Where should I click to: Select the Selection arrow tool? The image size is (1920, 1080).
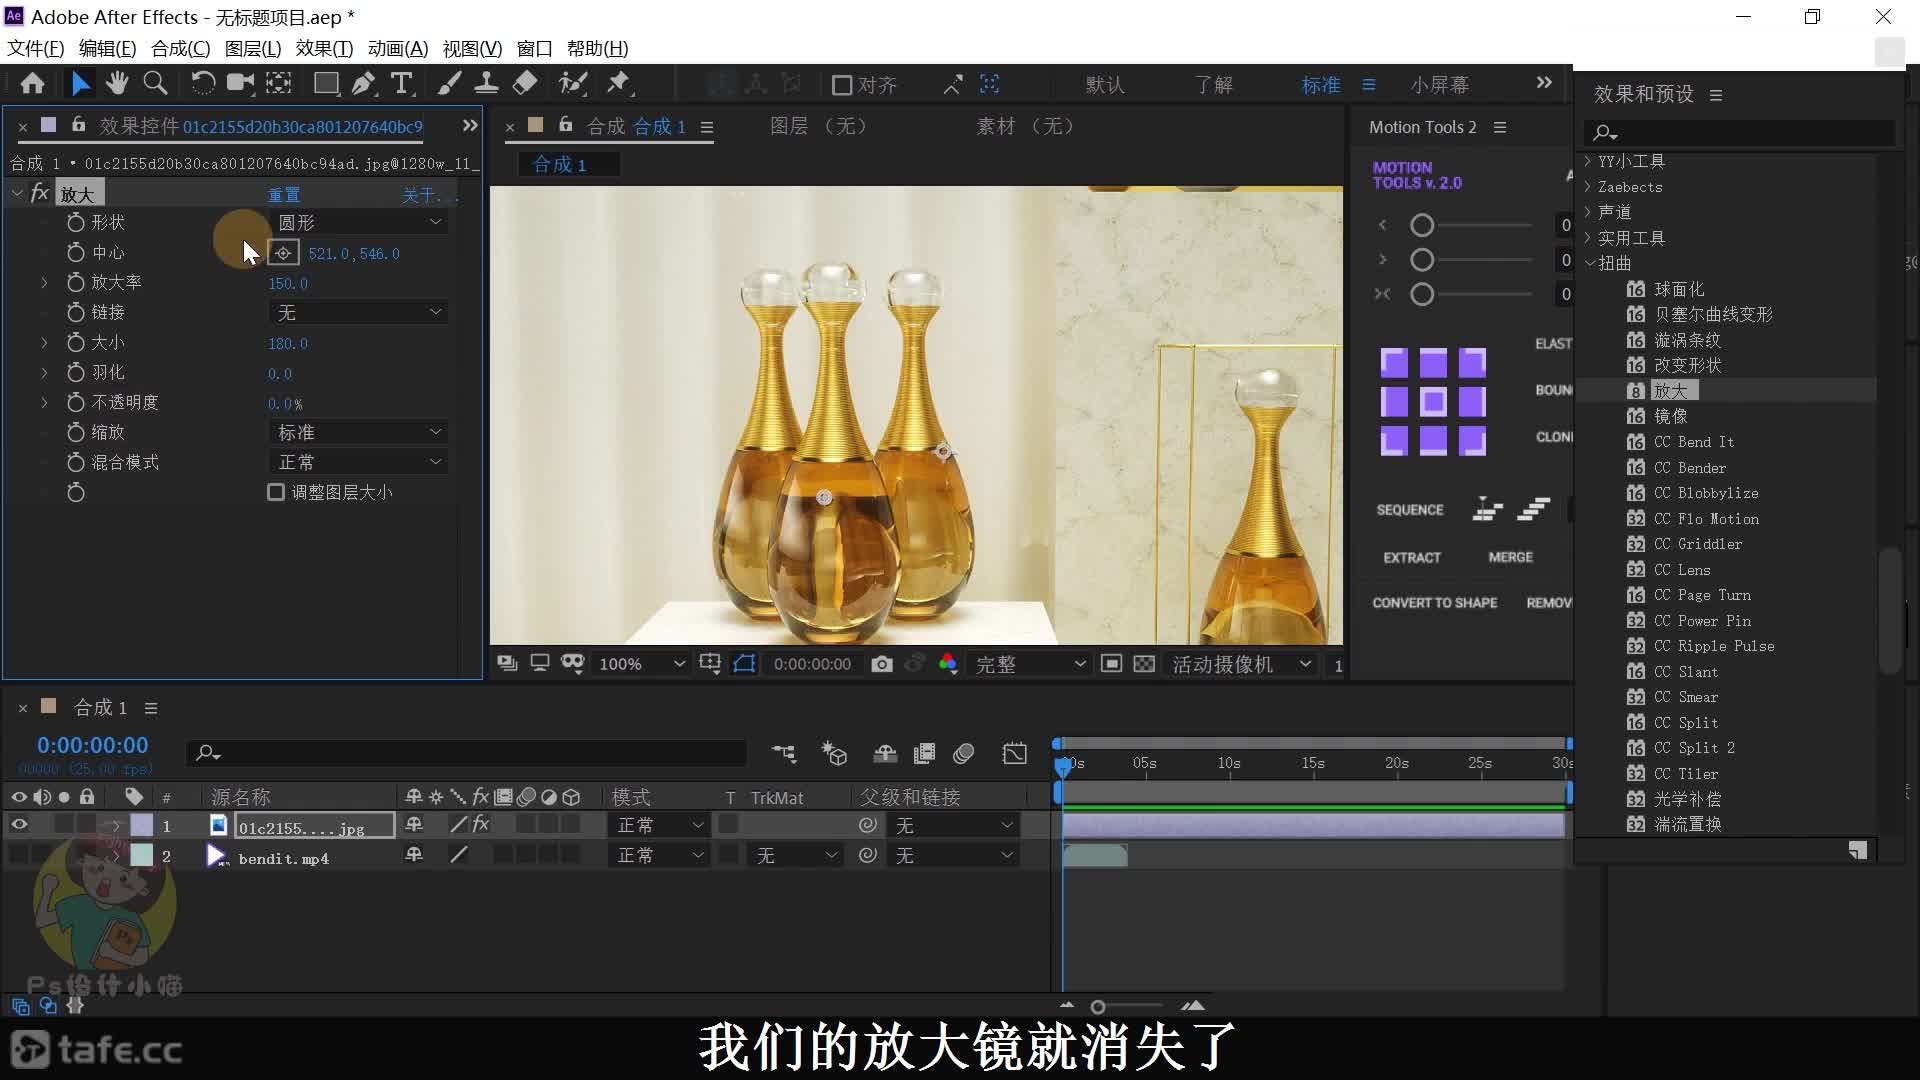(81, 84)
